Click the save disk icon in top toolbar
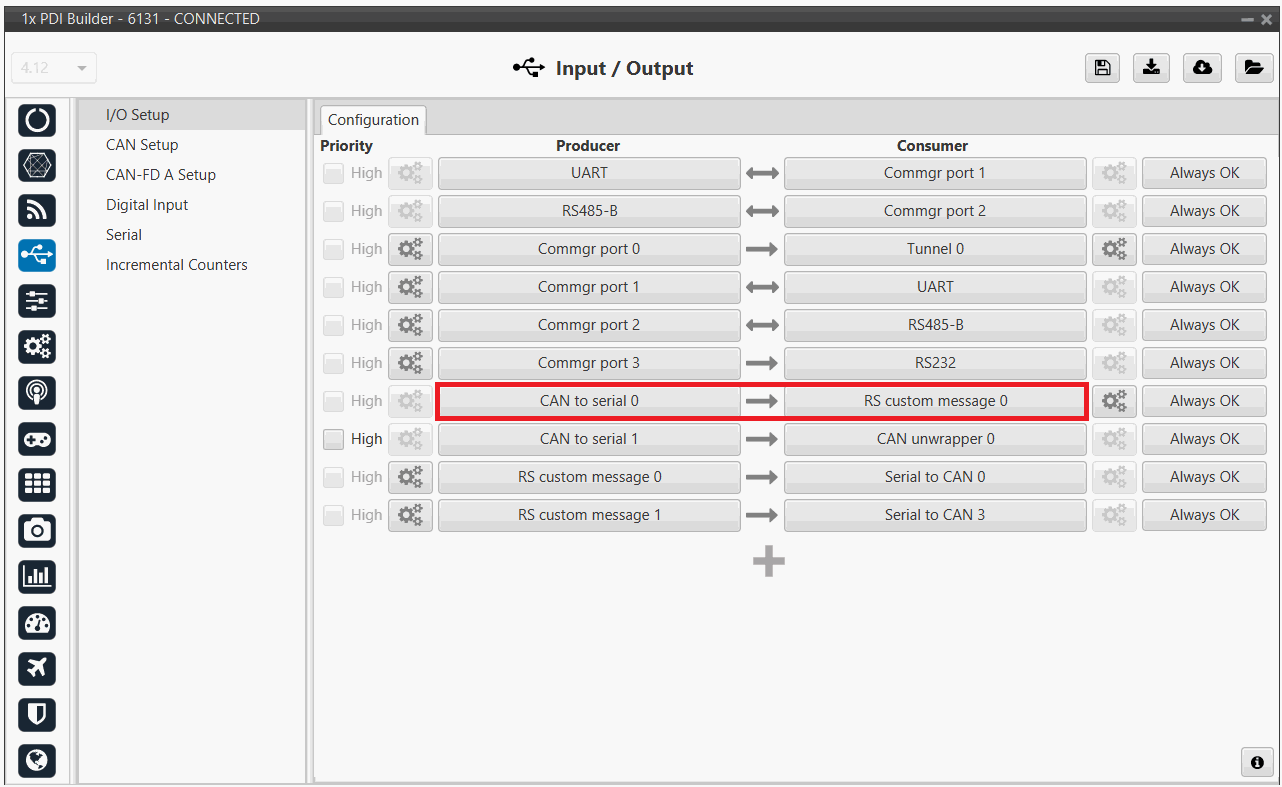 (1102, 67)
